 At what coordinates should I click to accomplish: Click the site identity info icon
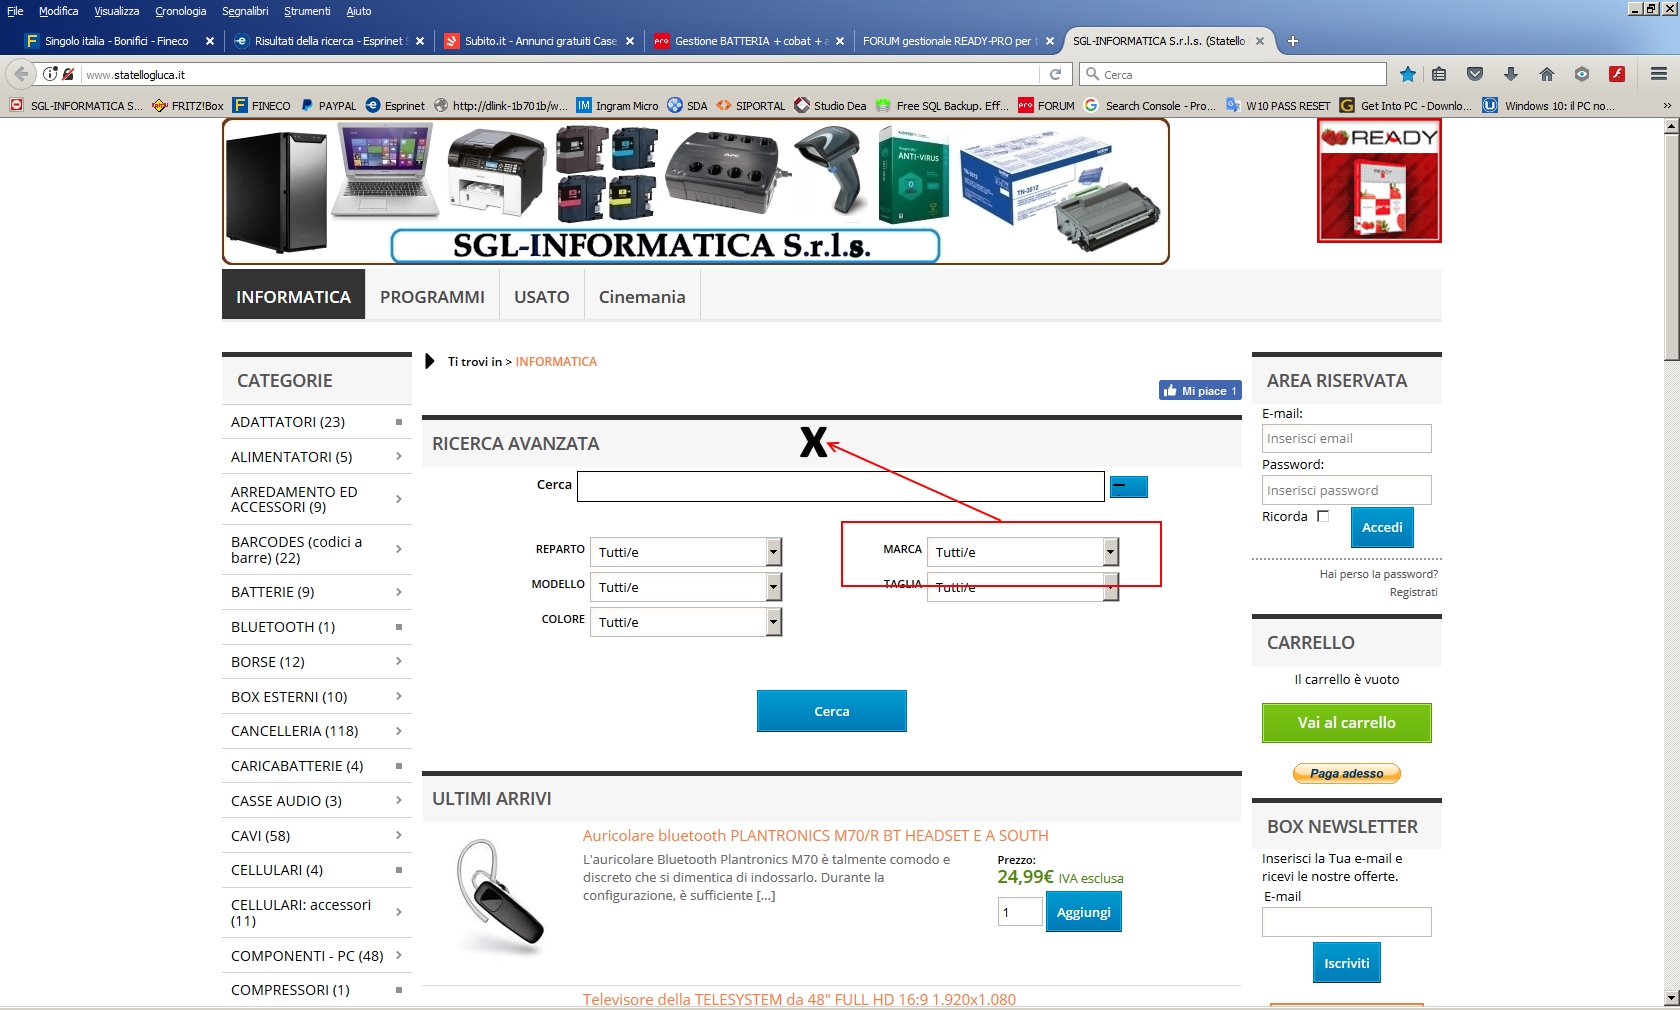(x=50, y=74)
